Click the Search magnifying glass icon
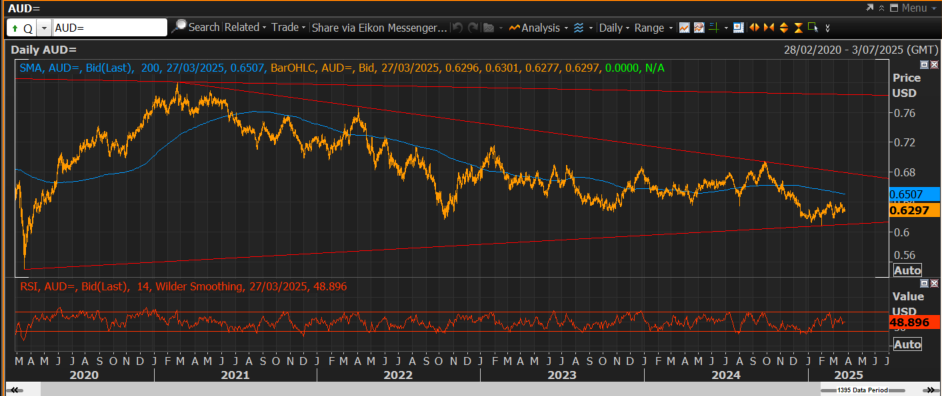Viewport: 942px width, 396px height. click(179, 27)
